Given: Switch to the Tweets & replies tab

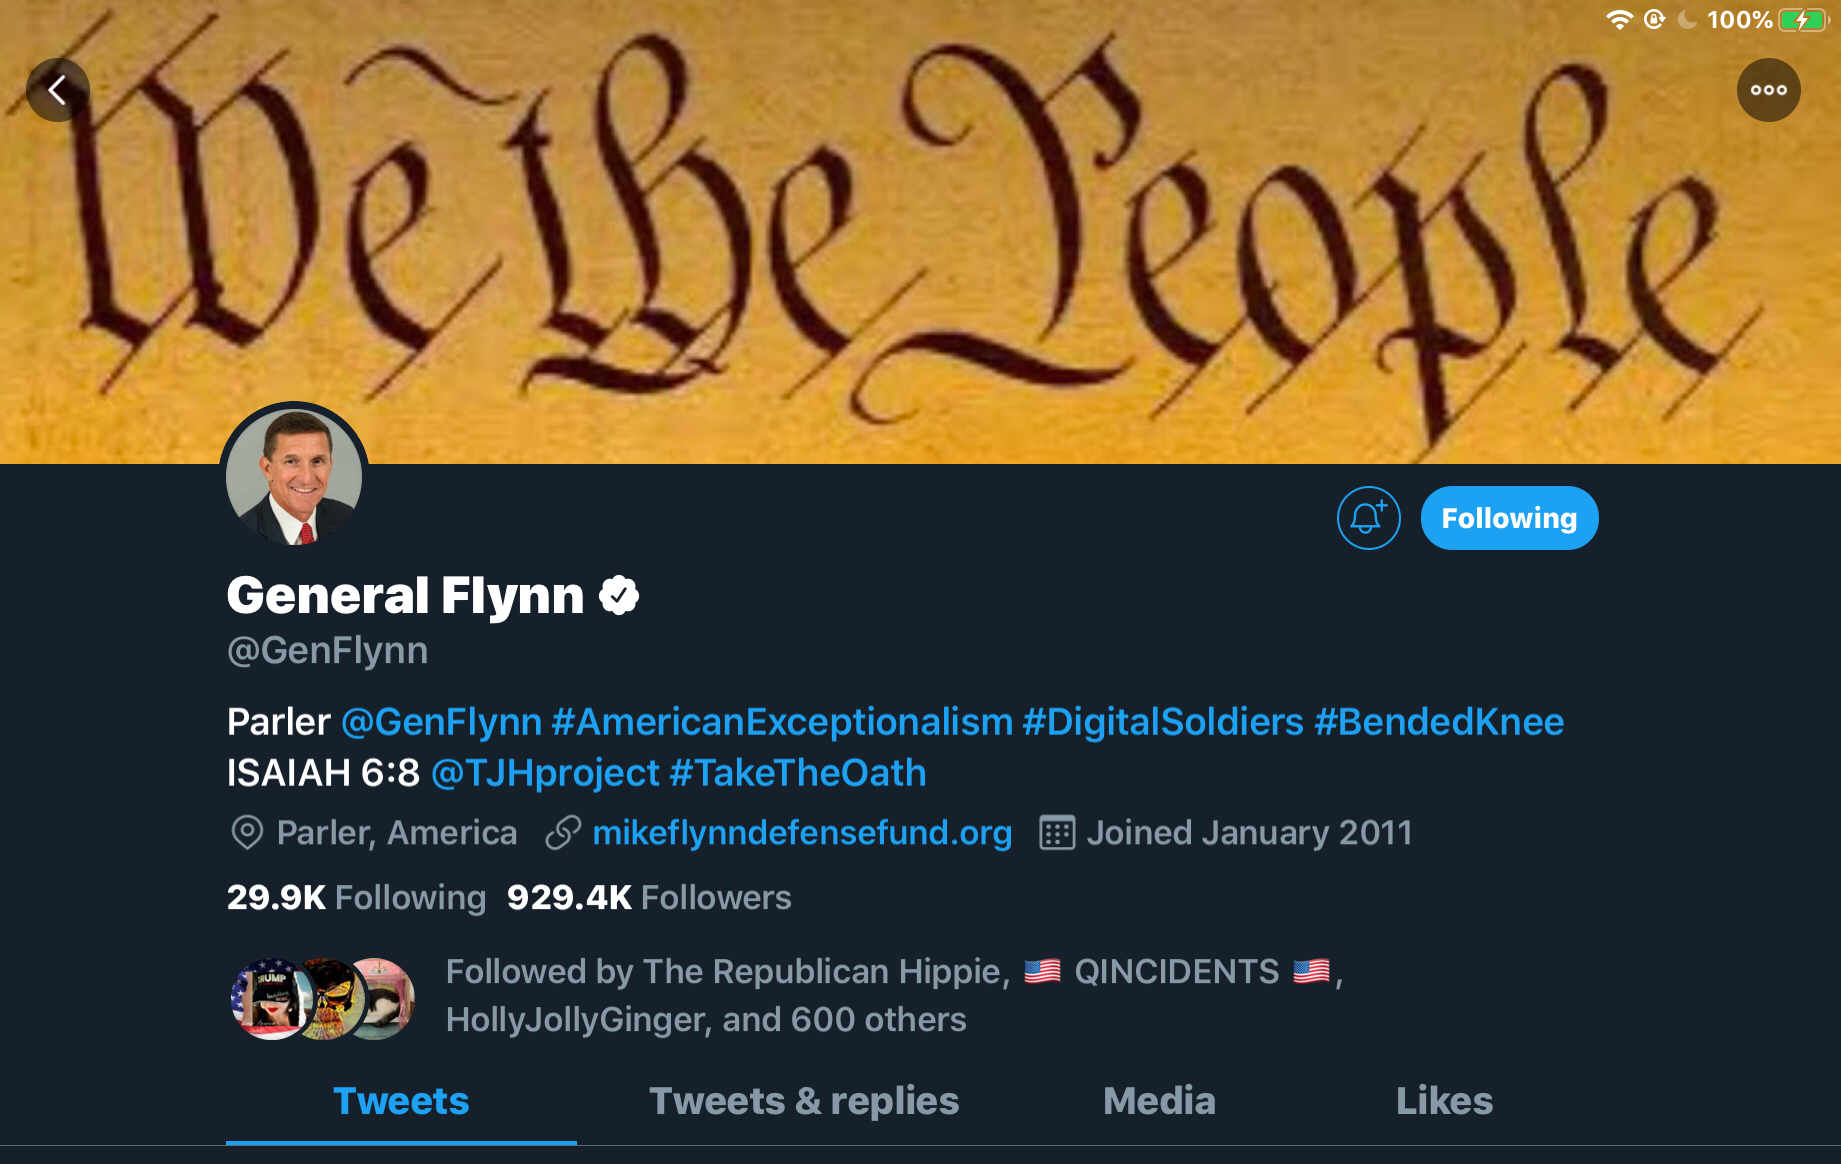Looking at the screenshot, I should point(804,1101).
